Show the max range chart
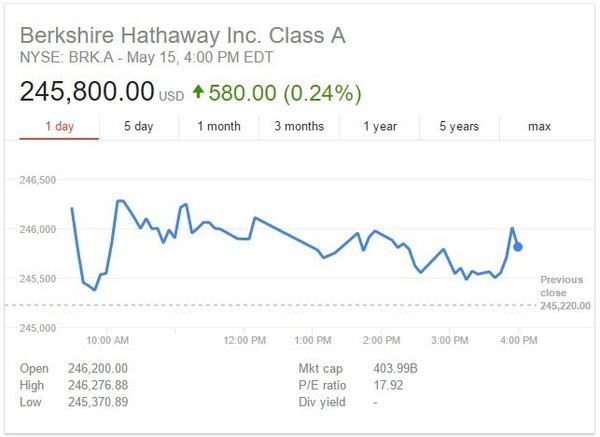The image size is (600, 437). click(x=539, y=126)
